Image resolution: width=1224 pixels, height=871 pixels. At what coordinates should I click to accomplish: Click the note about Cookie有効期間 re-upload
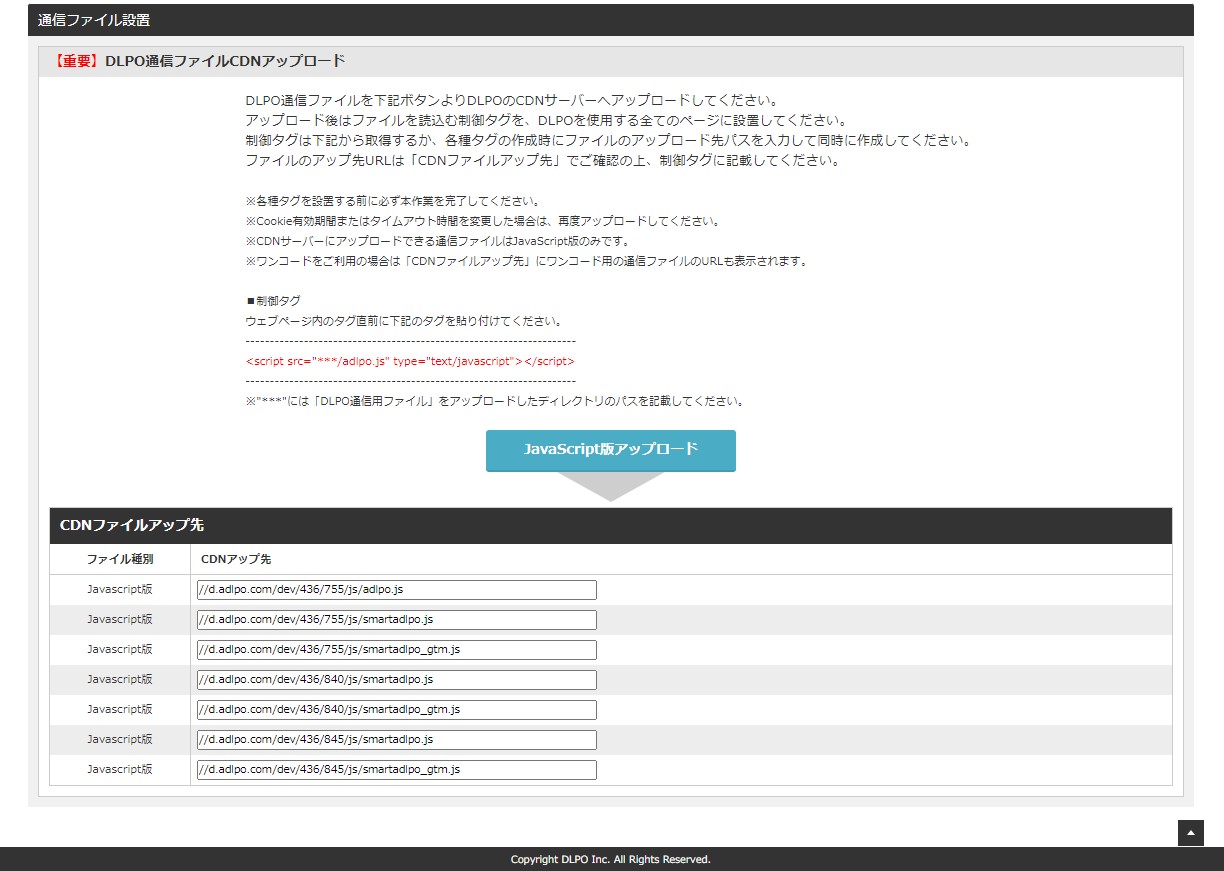(x=483, y=221)
